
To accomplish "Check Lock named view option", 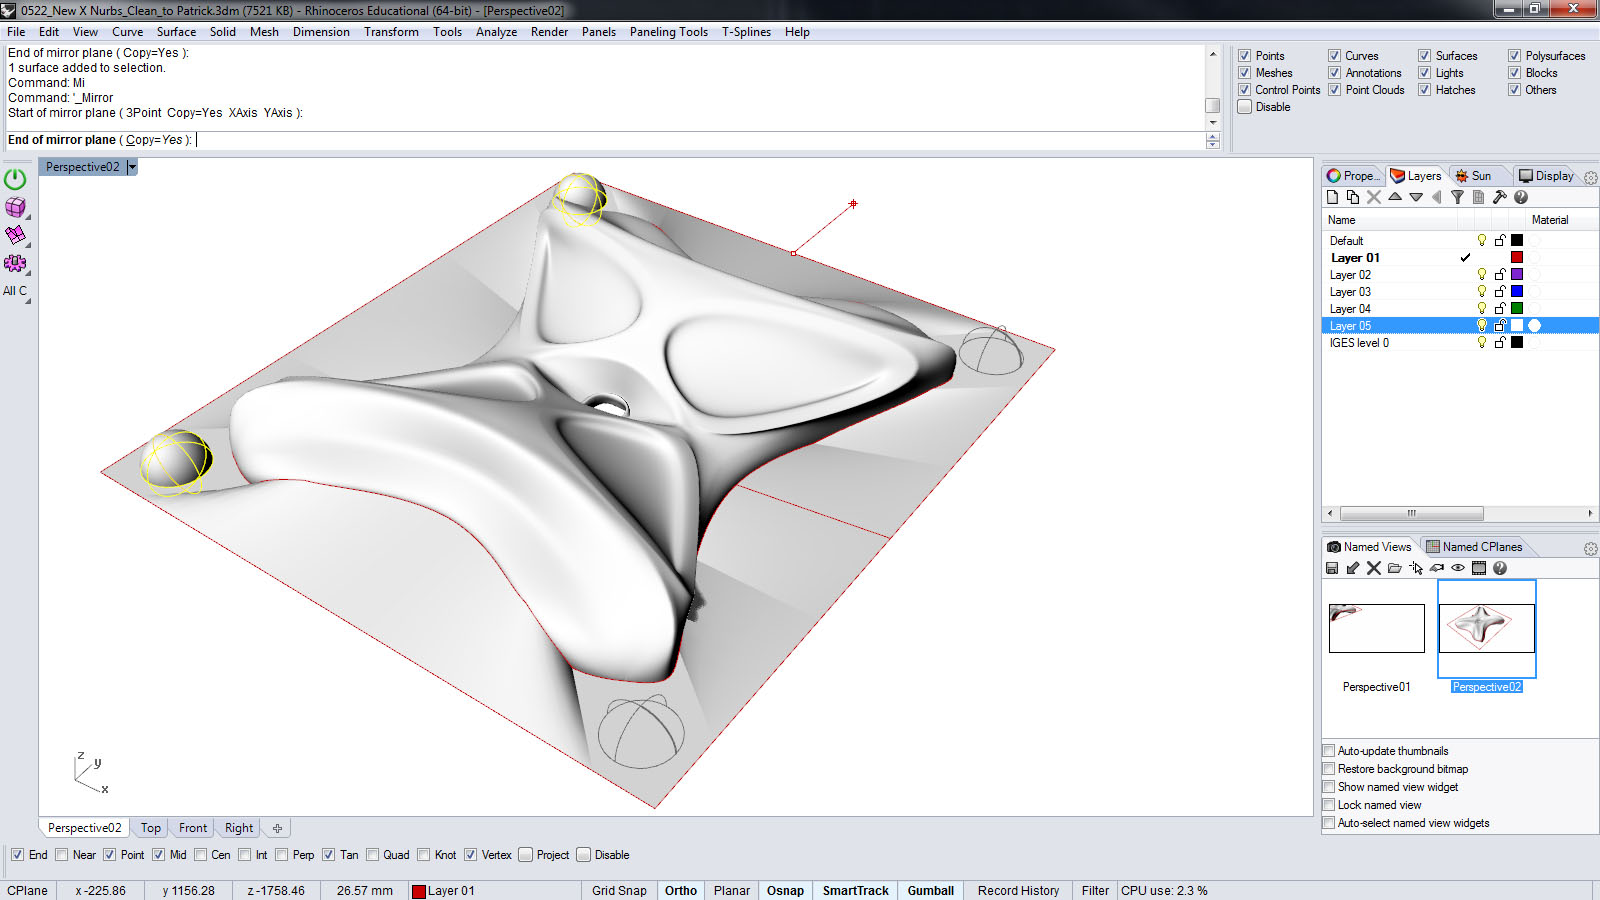I will tap(1329, 805).
